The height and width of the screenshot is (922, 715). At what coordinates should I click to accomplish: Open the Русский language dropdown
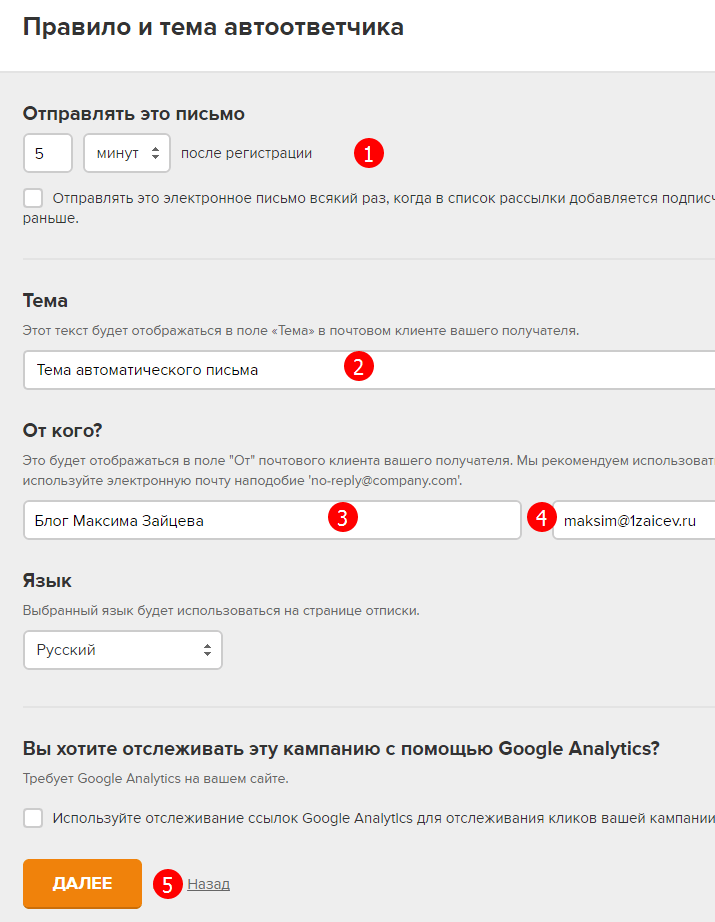[x=123, y=650]
